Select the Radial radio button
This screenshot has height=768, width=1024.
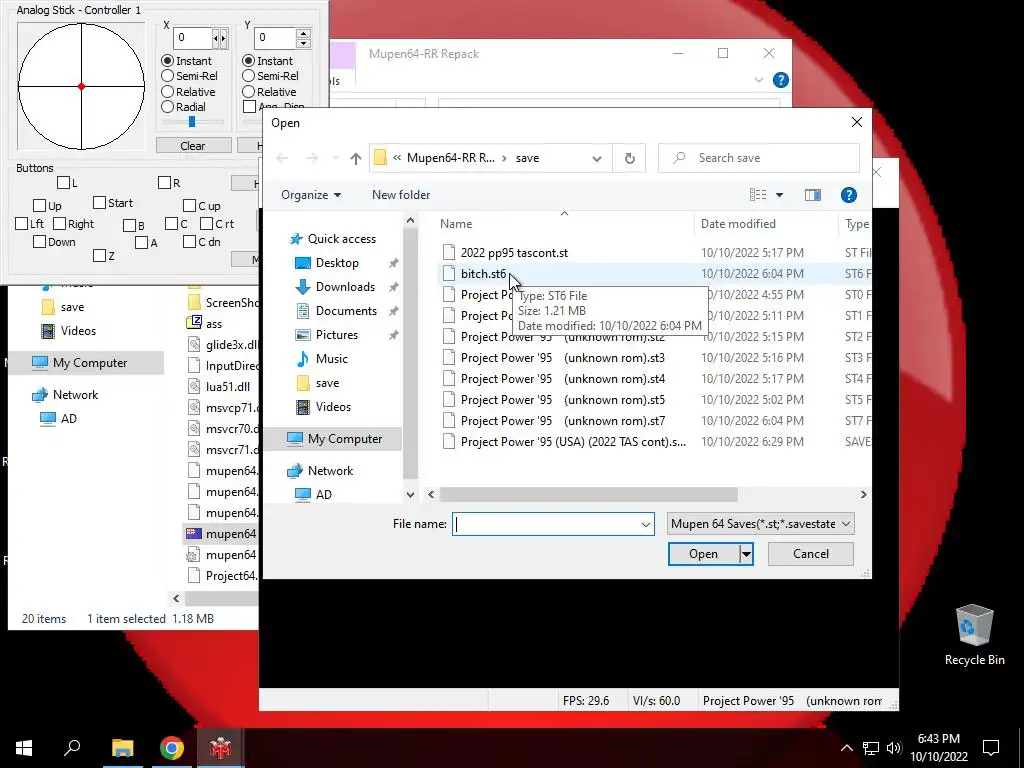pyautogui.click(x=168, y=107)
